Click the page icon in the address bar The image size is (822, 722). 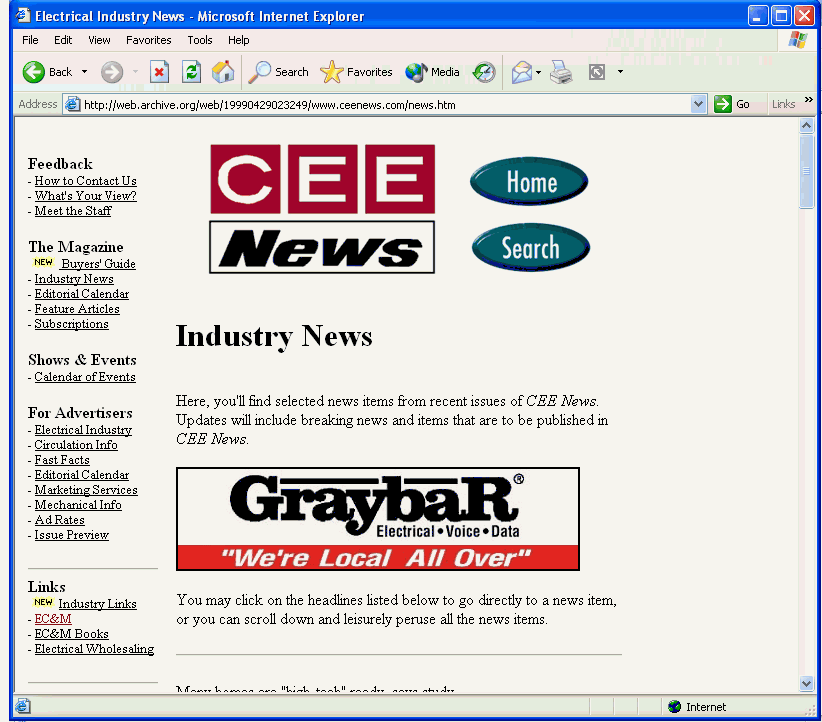coord(72,104)
